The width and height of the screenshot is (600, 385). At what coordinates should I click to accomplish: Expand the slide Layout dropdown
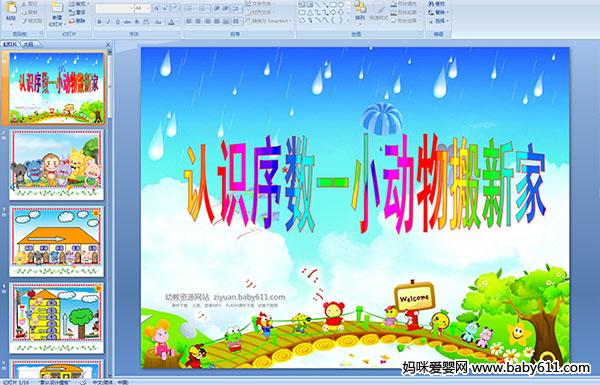click(x=78, y=4)
